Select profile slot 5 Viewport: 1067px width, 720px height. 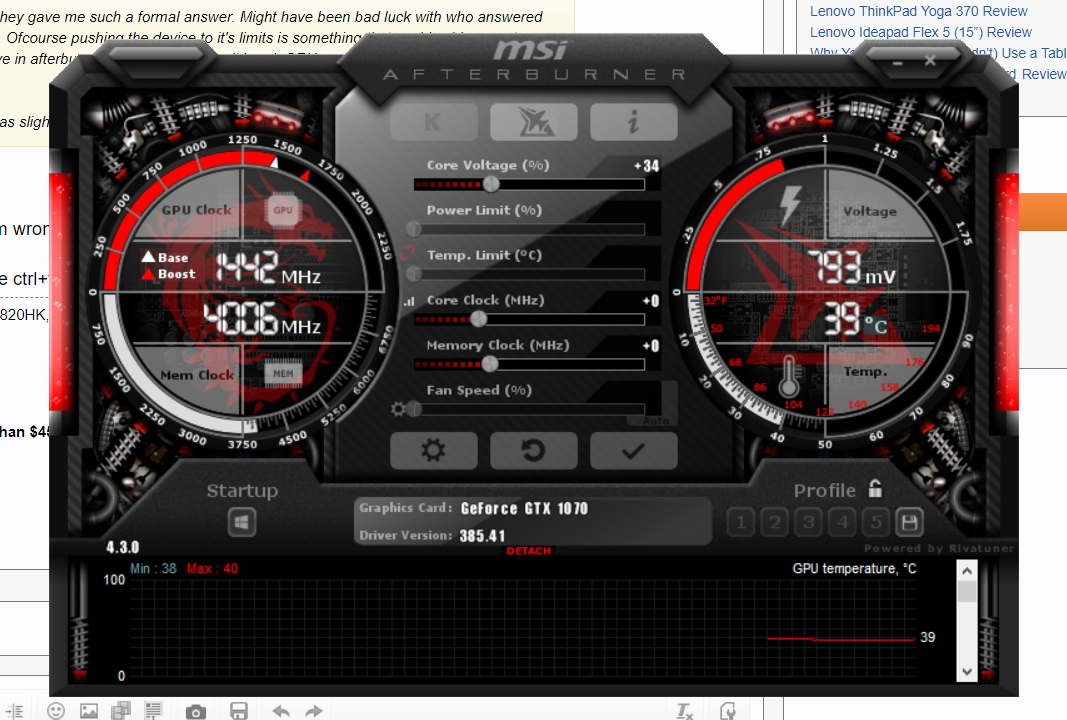tap(876, 523)
